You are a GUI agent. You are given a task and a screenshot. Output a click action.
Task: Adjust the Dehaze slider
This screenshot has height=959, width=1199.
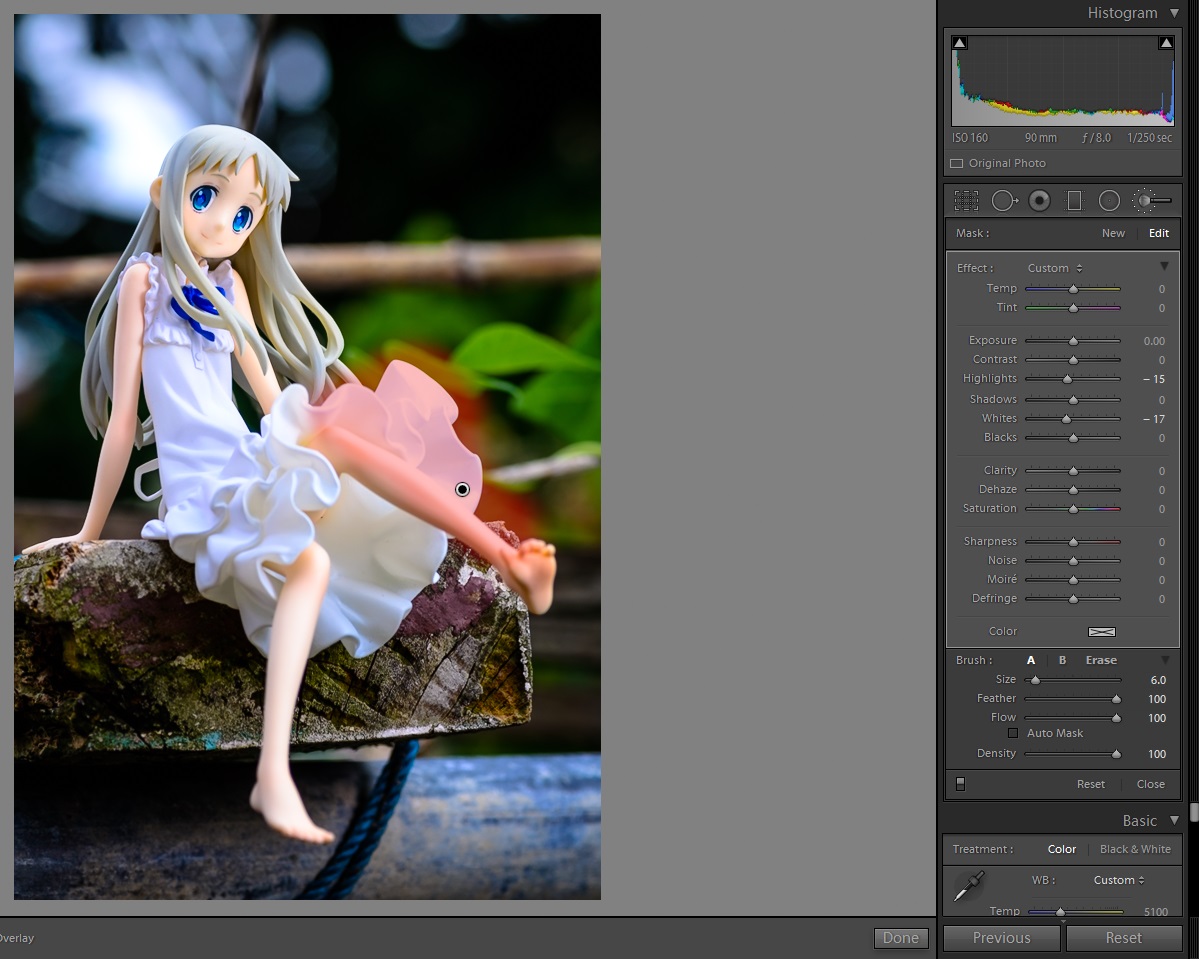(x=1073, y=490)
